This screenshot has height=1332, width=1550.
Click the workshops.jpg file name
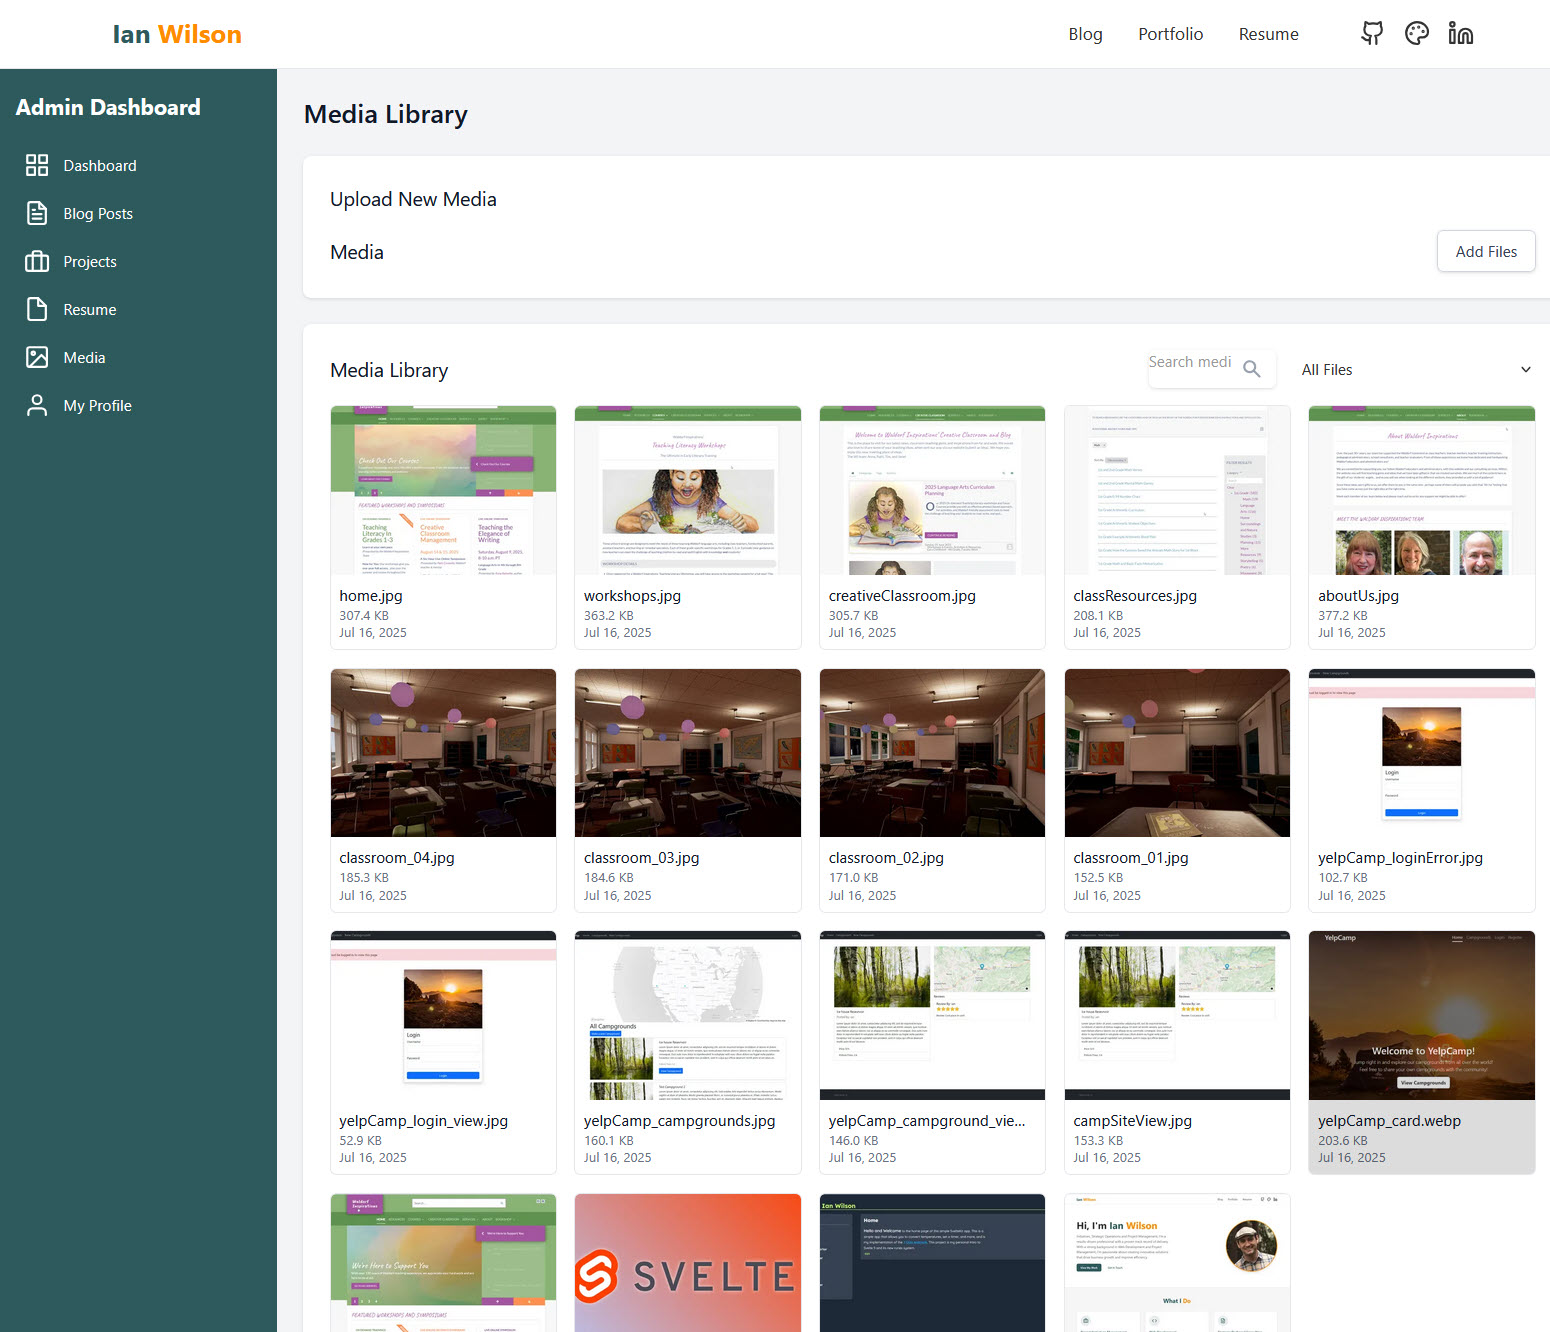point(632,596)
